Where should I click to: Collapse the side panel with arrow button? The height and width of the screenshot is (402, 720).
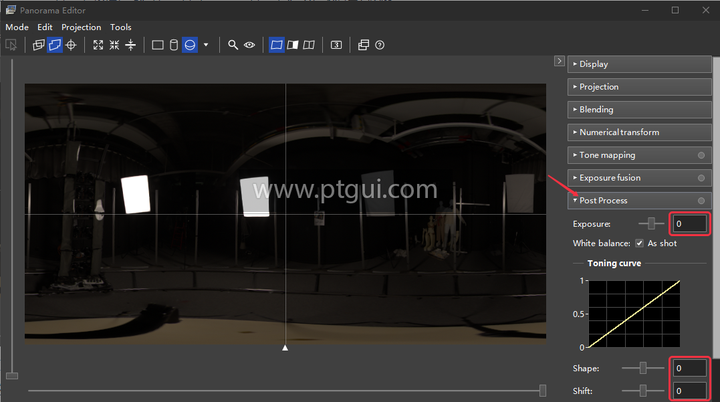pos(559,61)
